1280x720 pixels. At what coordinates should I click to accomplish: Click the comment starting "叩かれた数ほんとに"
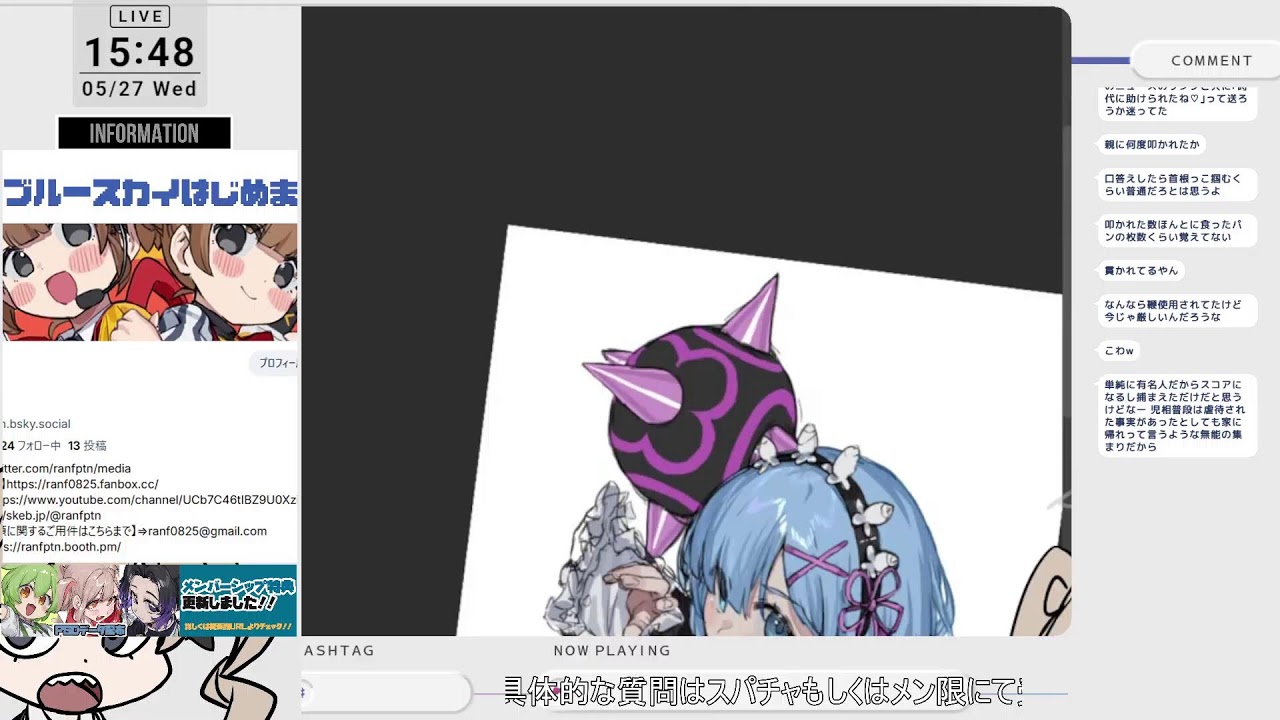click(1176, 231)
